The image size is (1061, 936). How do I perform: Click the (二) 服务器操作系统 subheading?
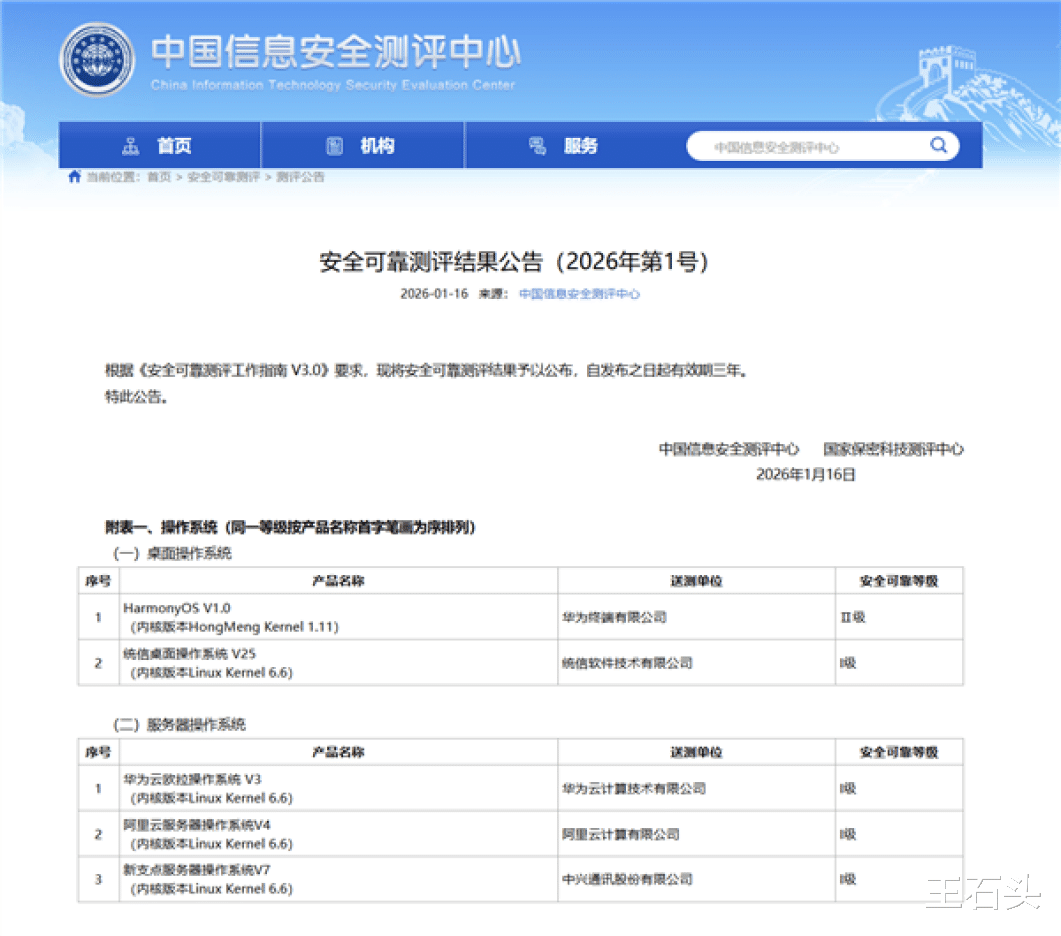coord(179,724)
